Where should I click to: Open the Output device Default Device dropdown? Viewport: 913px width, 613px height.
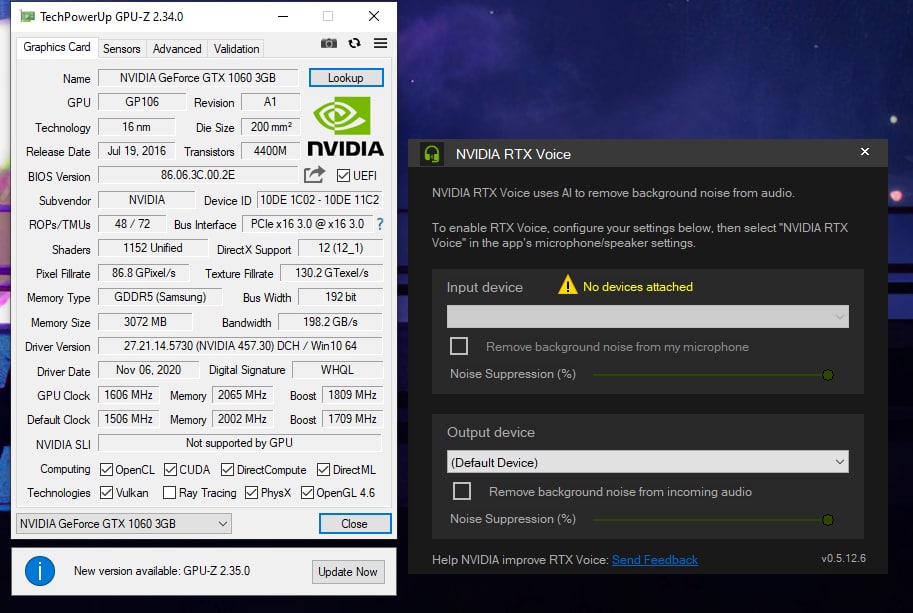point(647,462)
